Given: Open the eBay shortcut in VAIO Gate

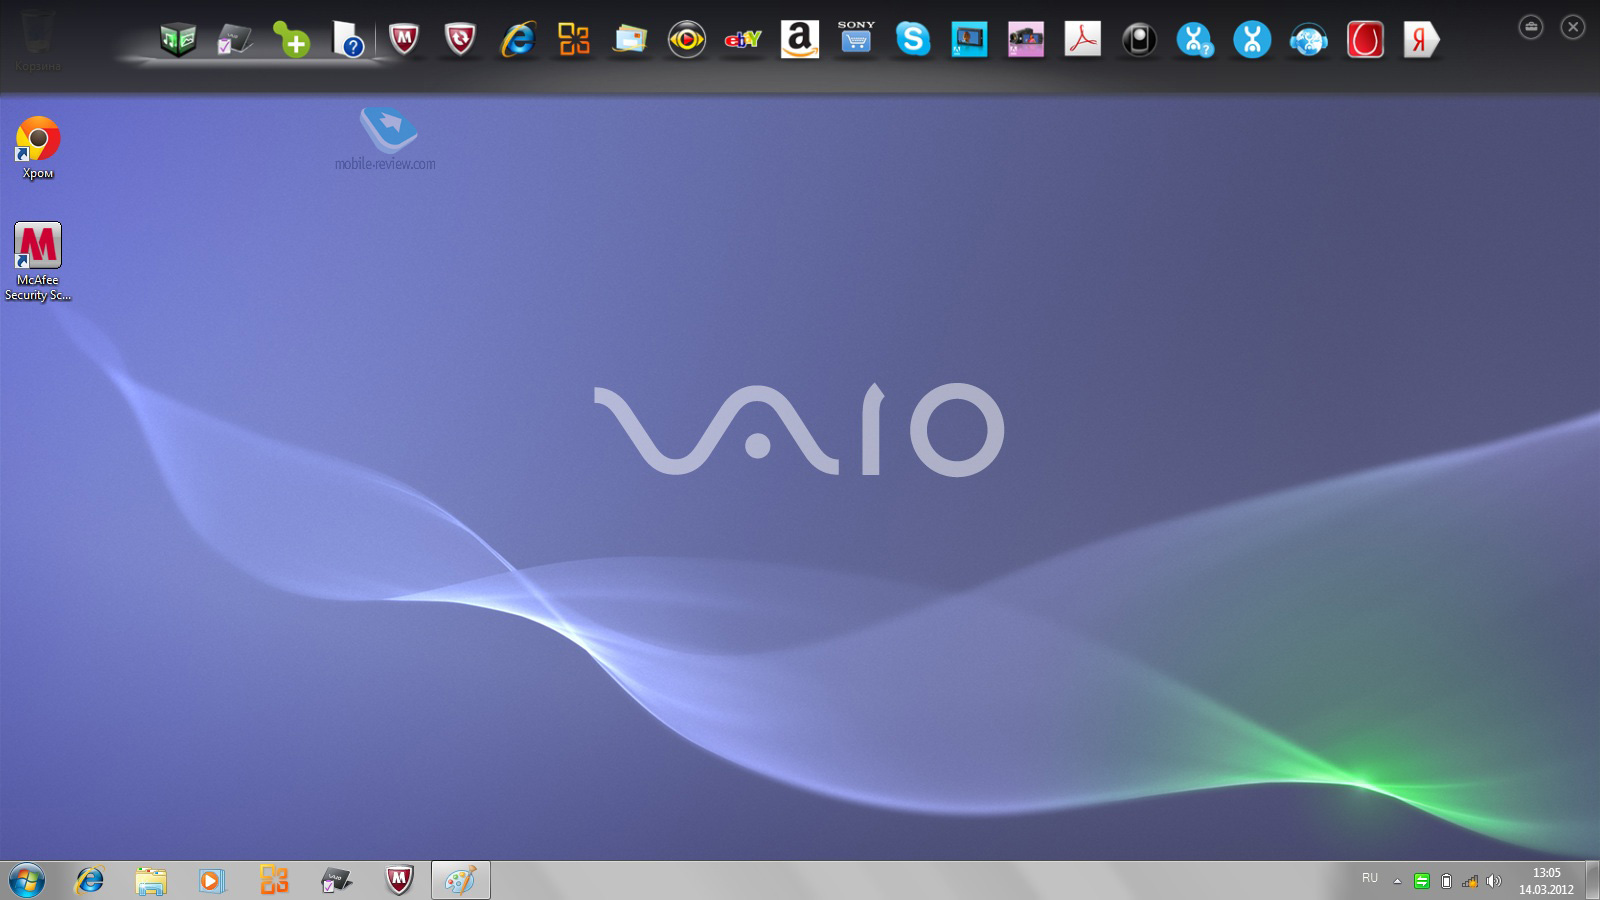Looking at the screenshot, I should click(743, 40).
